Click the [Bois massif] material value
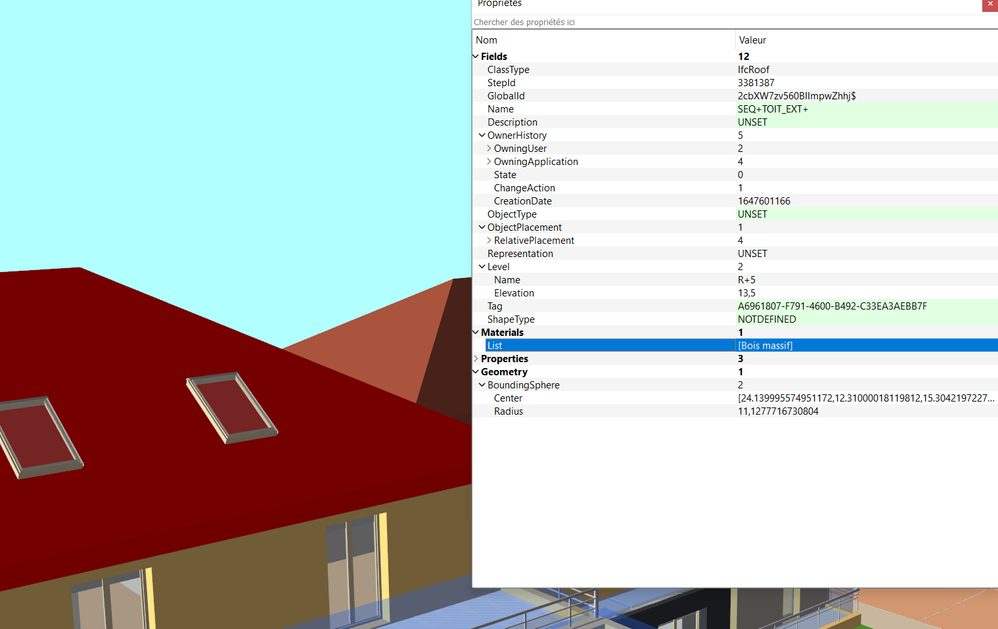Screen dimensions: 998x629 coord(765,346)
